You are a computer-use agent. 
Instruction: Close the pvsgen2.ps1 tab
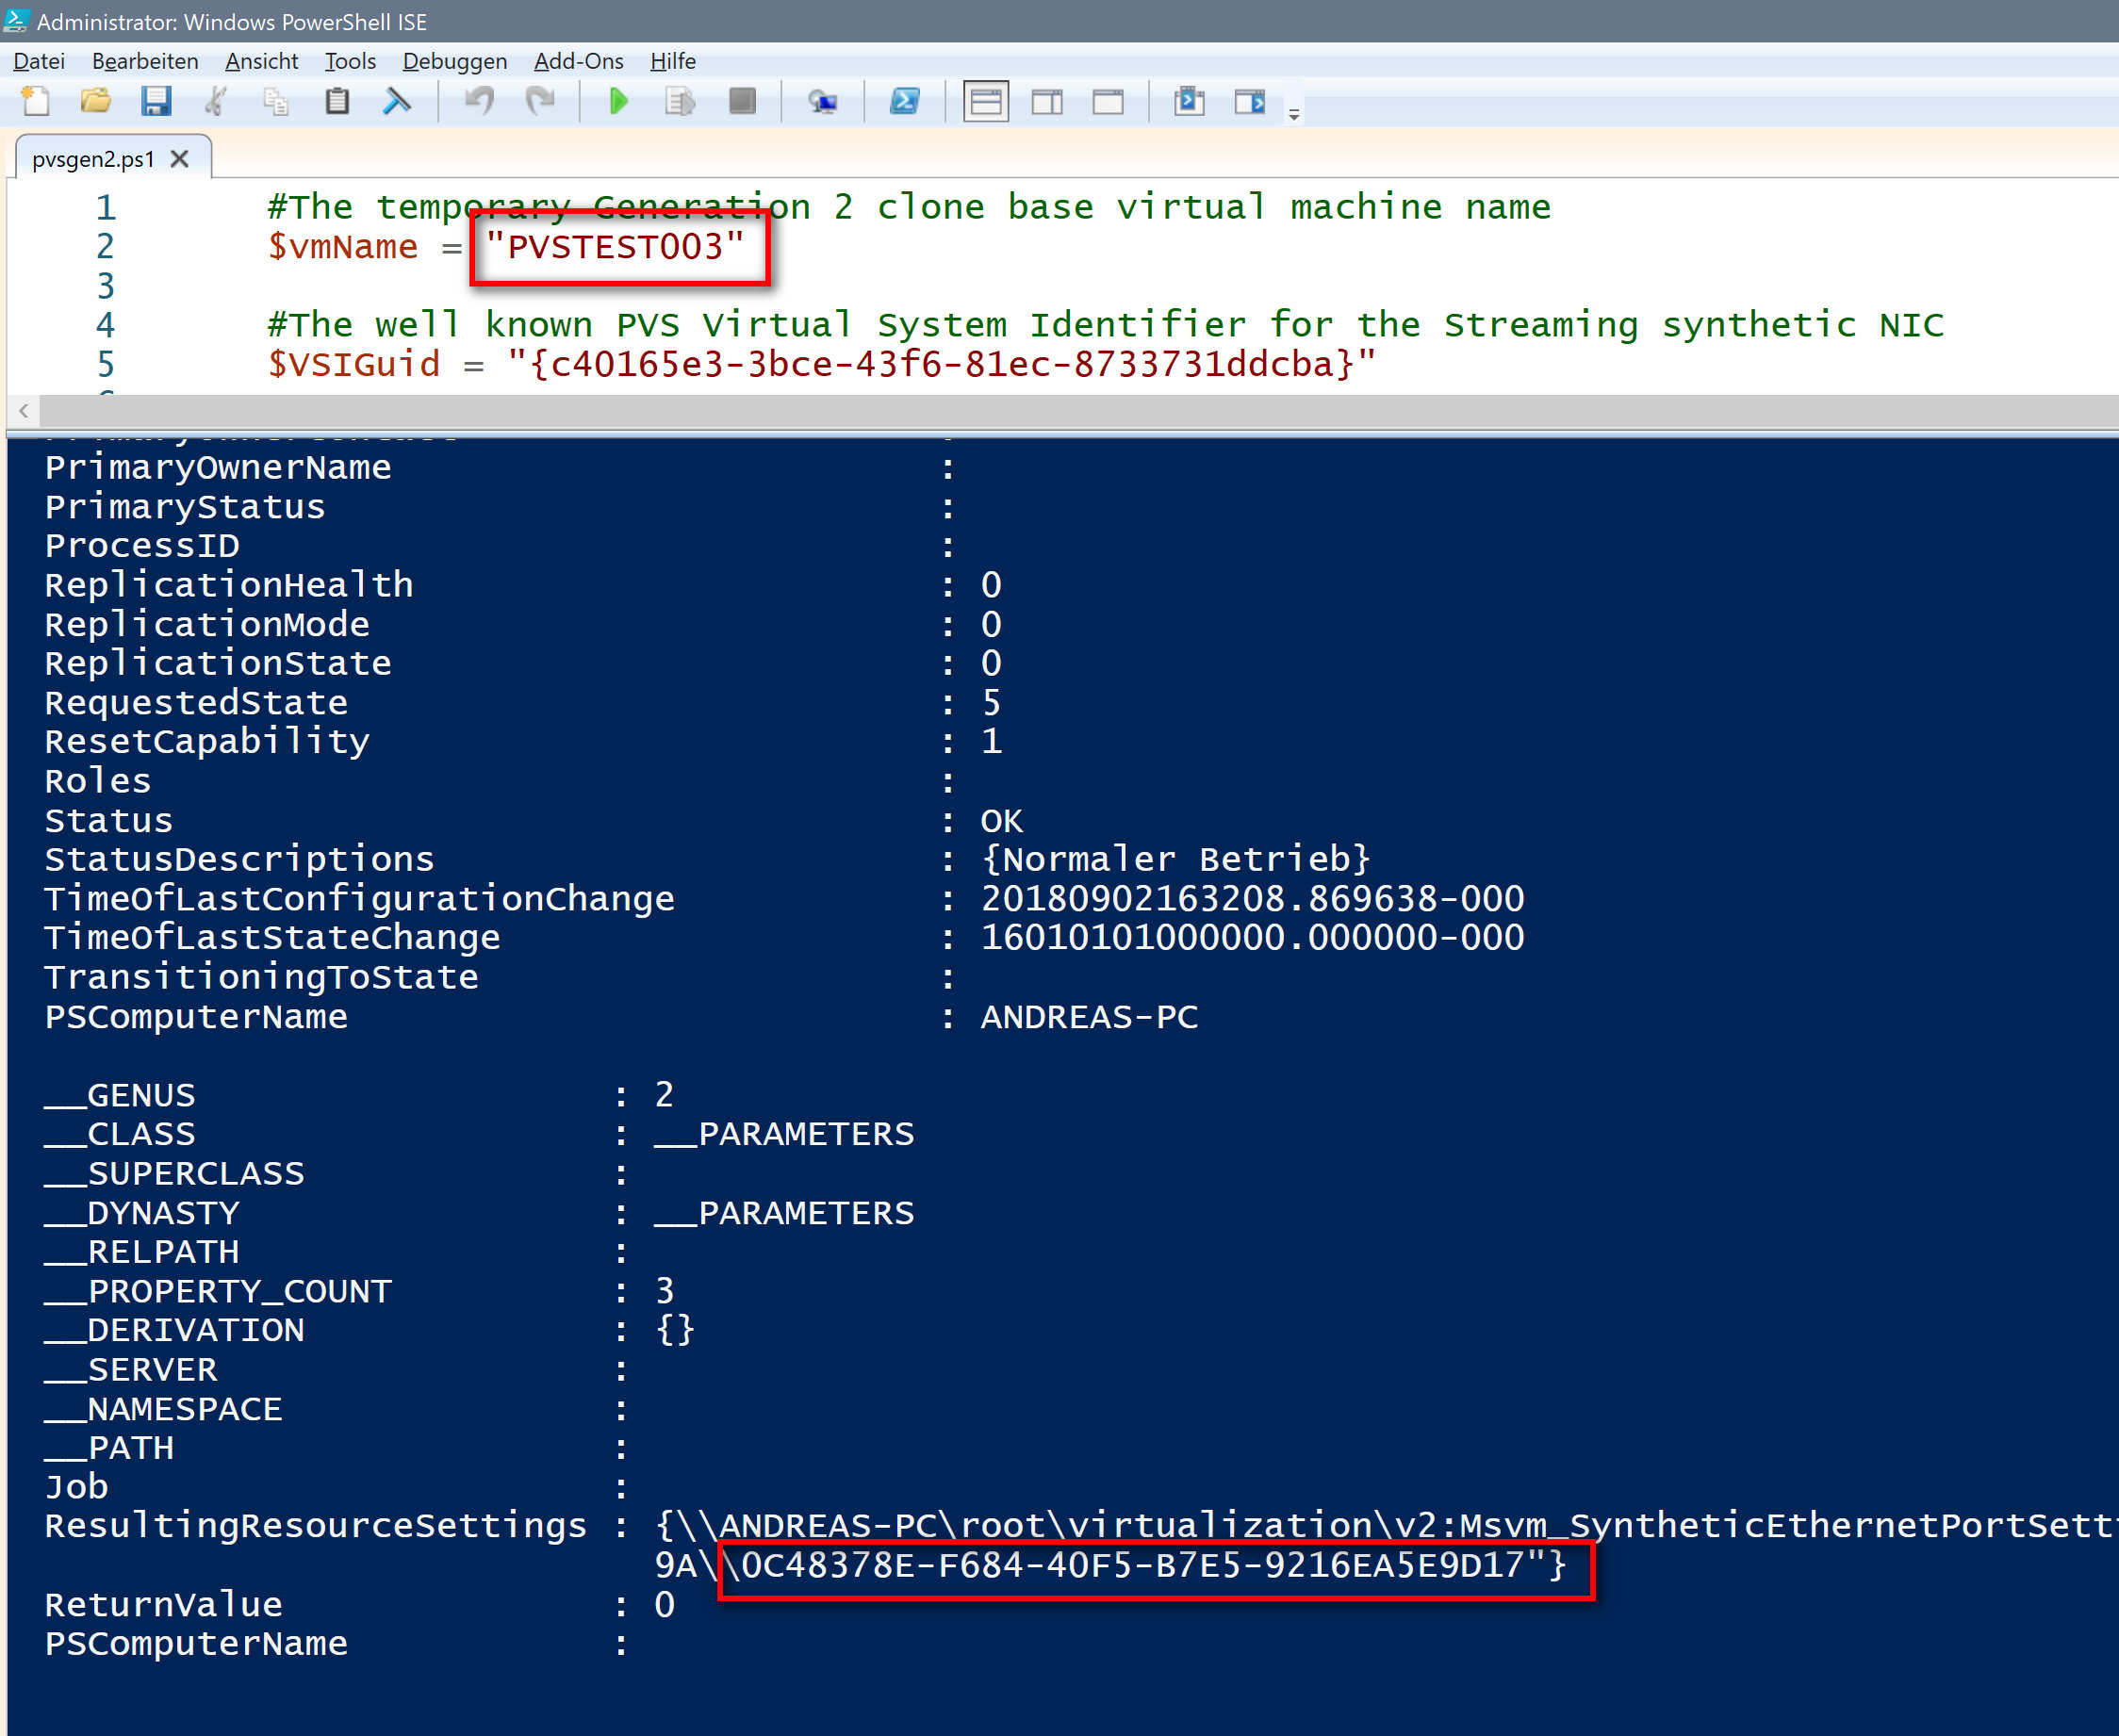(180, 159)
